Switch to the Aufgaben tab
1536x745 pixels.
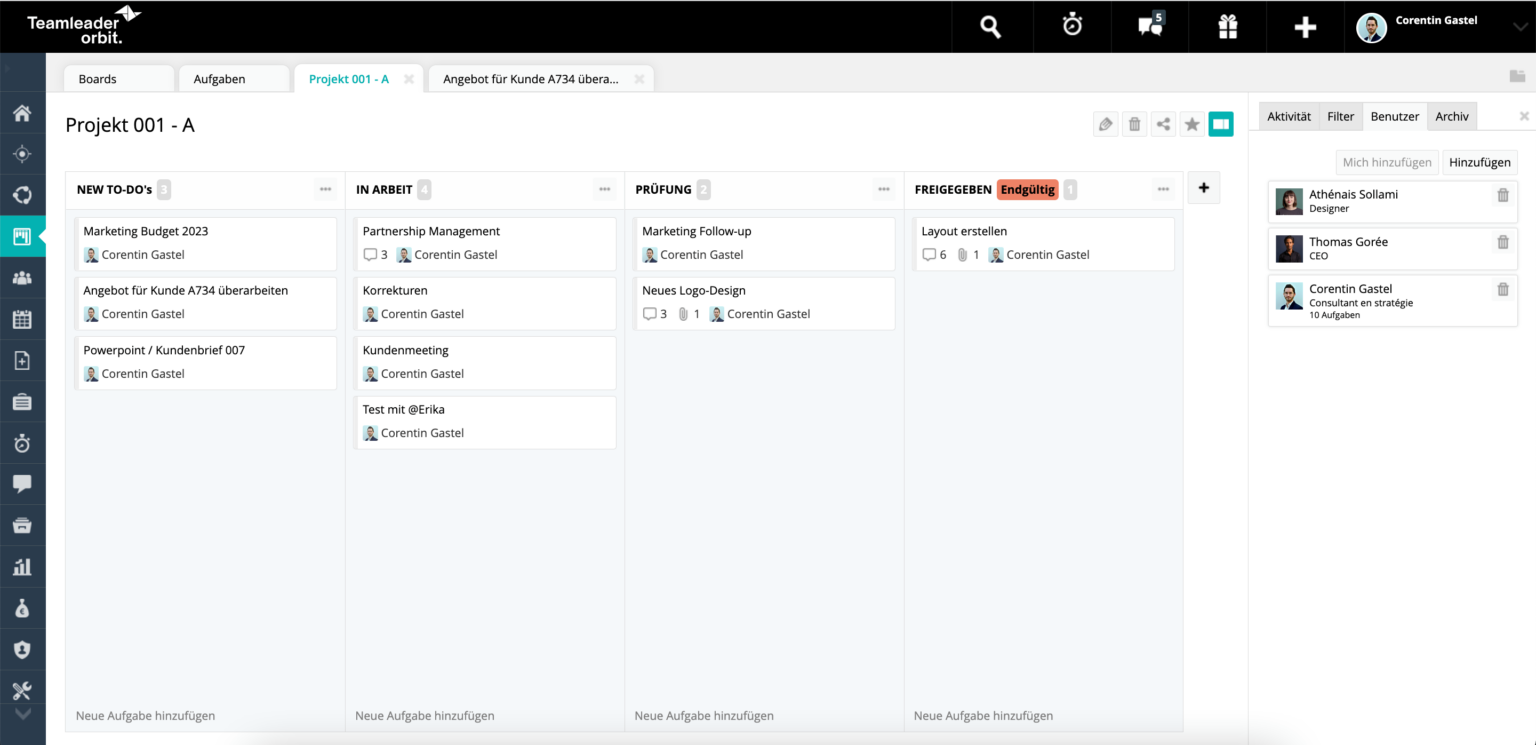pos(218,78)
